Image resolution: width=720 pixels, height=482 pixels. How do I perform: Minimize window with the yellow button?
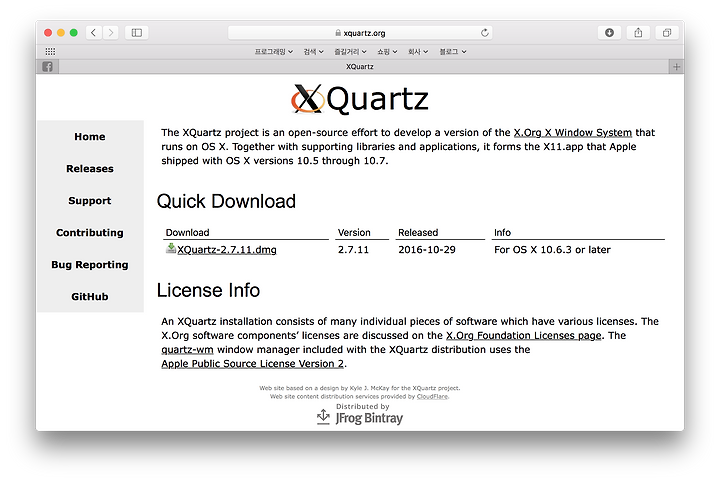(x=61, y=33)
